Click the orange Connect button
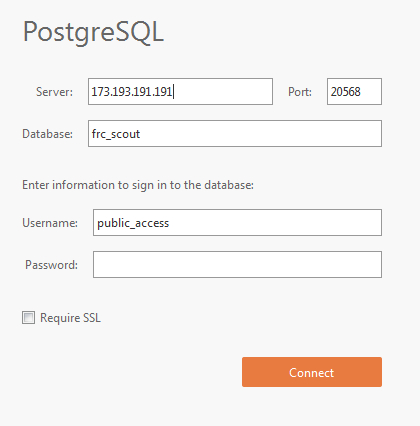Viewport: 420px width, 426px height. [x=312, y=372]
